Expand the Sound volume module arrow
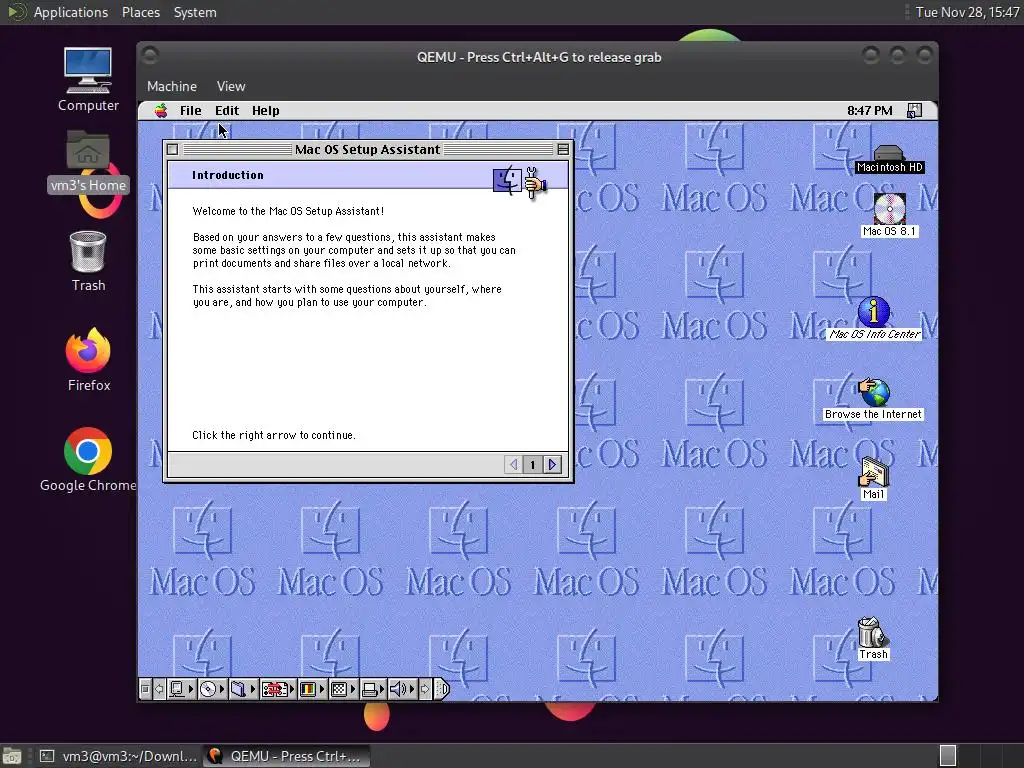Screen dimensions: 1024x768 (x=412, y=689)
